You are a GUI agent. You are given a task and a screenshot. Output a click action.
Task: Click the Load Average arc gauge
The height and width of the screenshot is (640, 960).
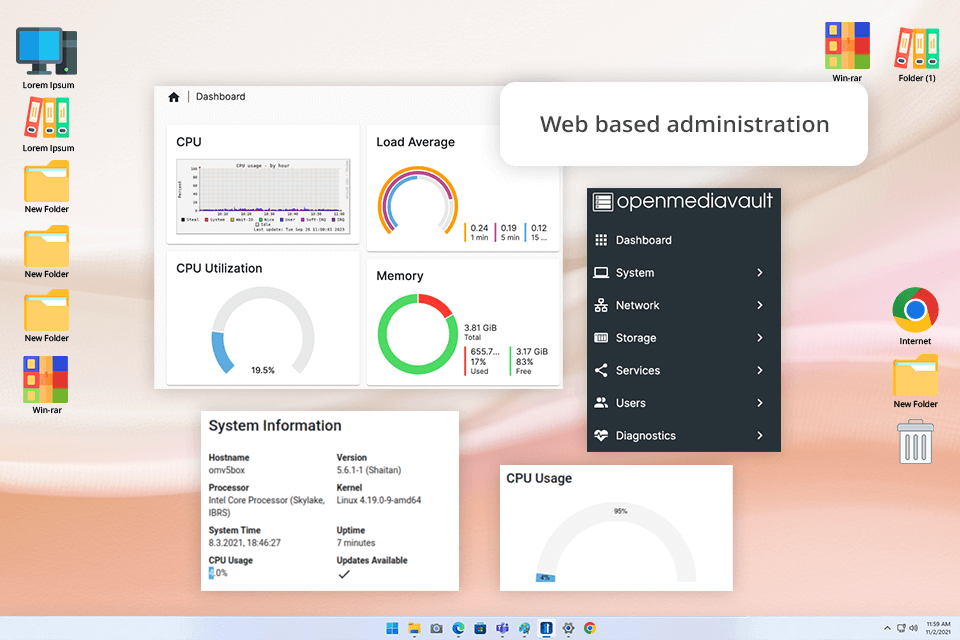(418, 202)
